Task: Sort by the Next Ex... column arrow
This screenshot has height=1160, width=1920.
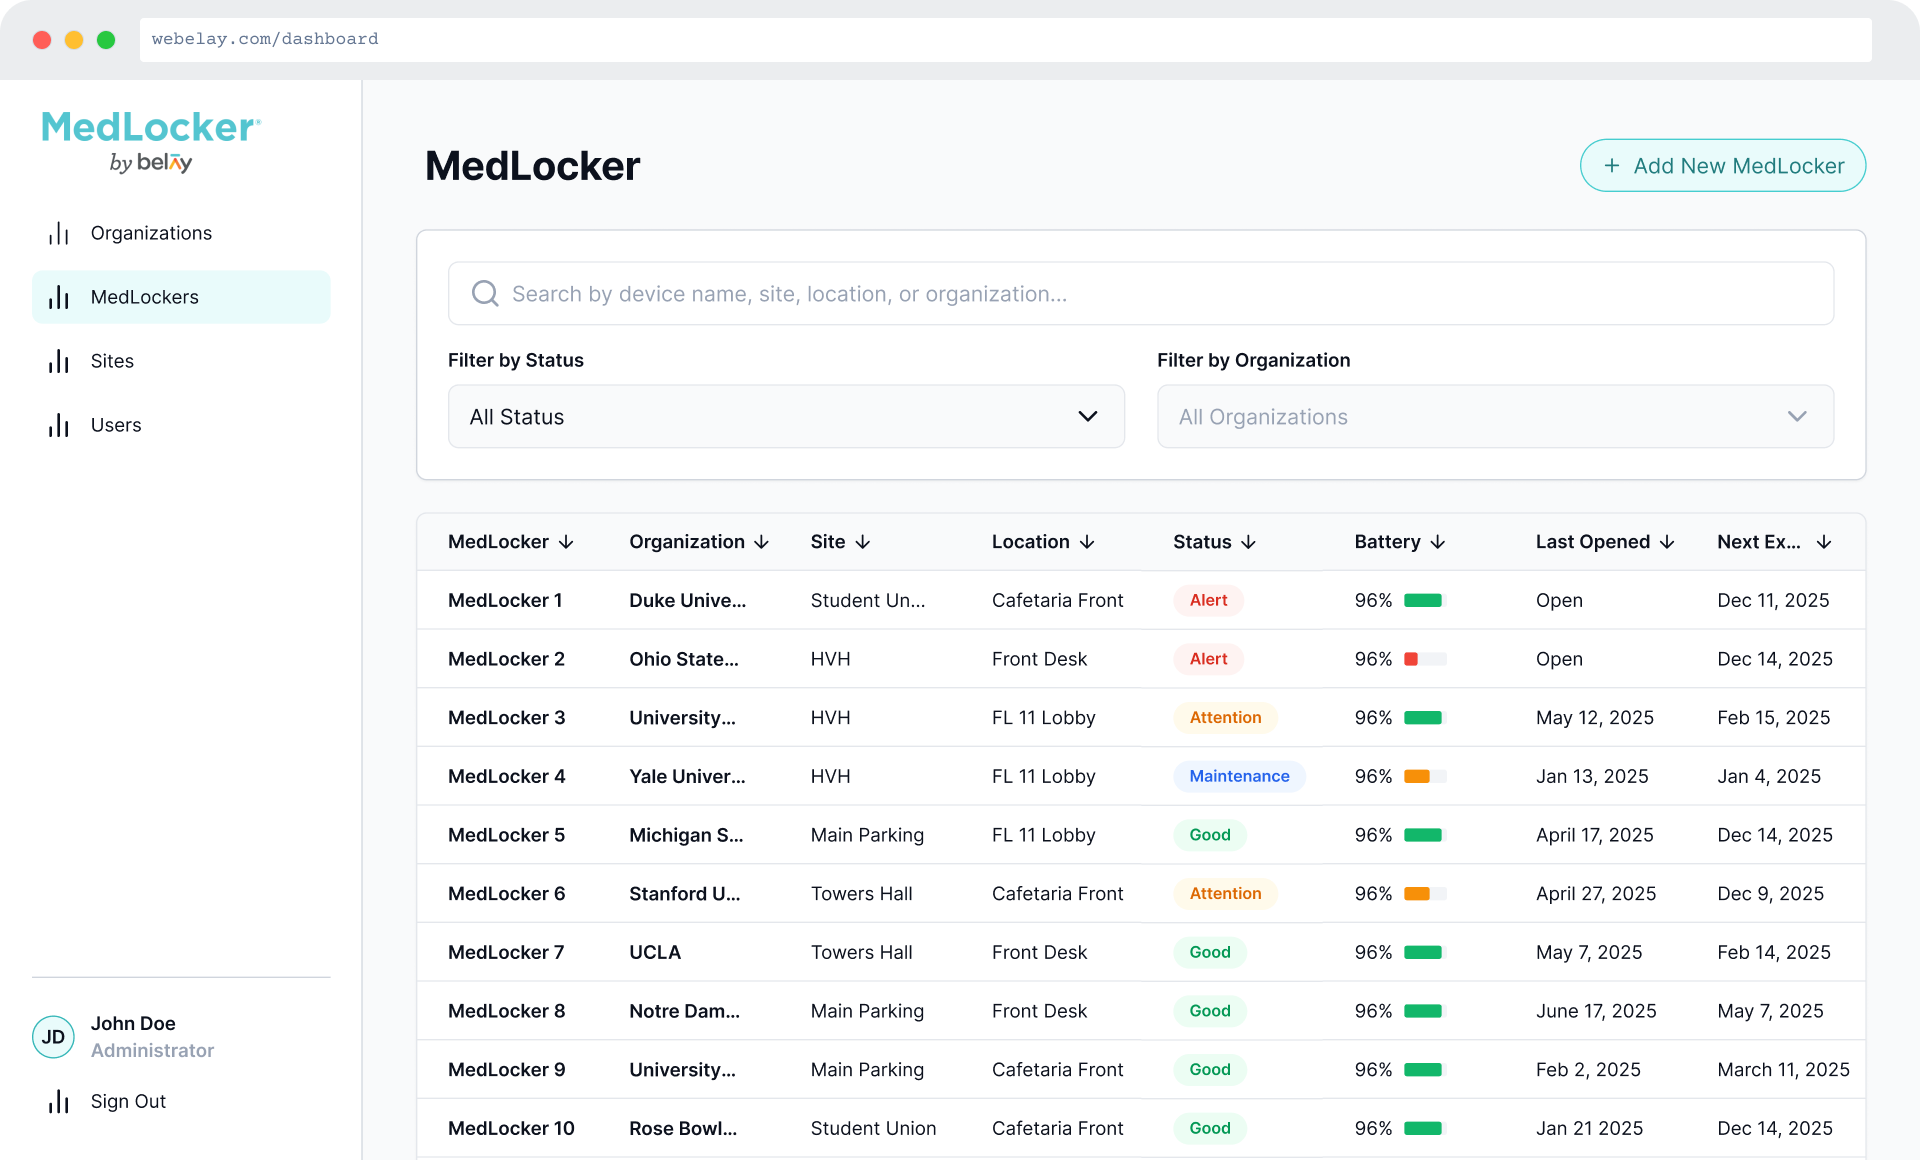Action: [1824, 542]
